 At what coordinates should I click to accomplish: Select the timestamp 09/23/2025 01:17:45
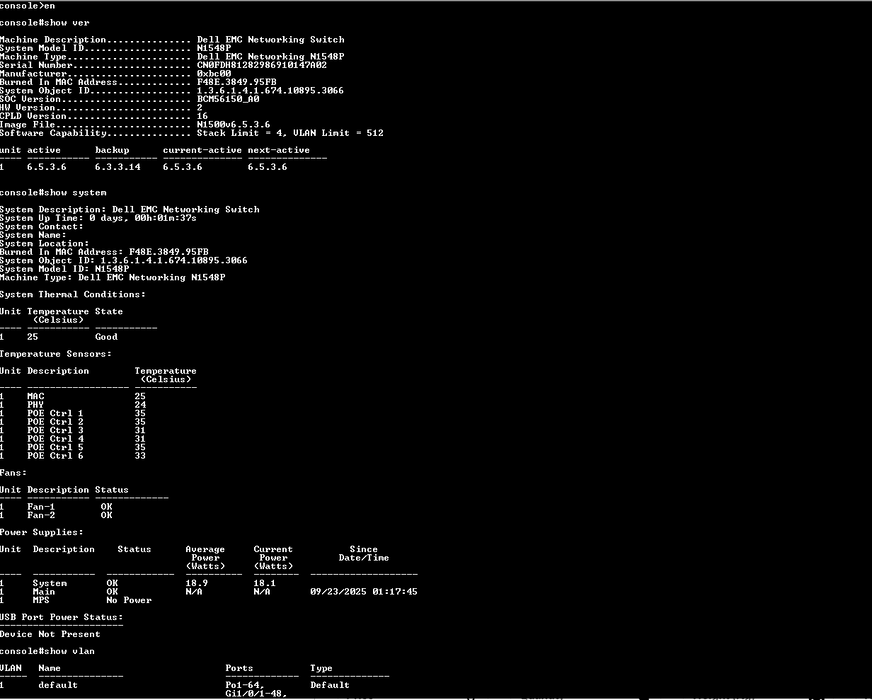point(364,592)
